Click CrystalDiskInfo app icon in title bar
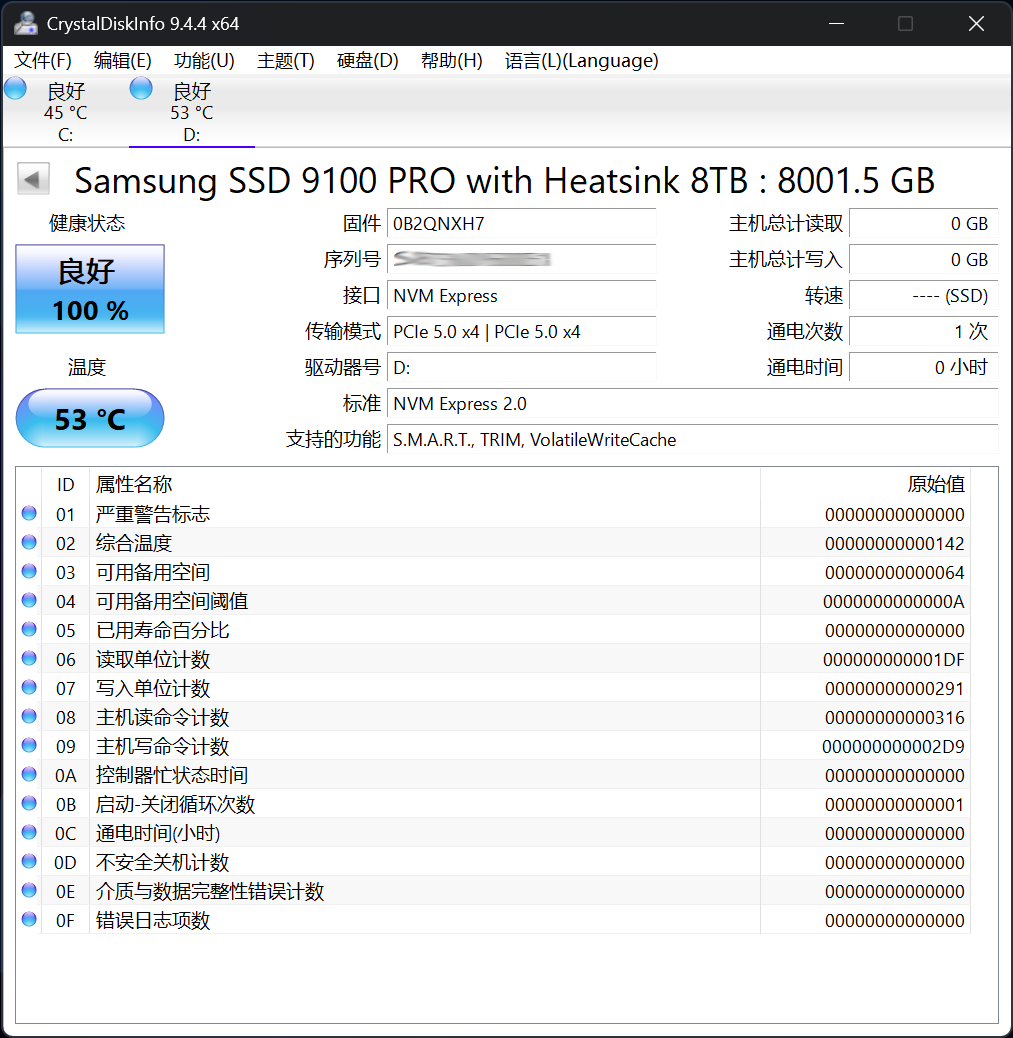Image resolution: width=1013 pixels, height=1038 pixels. [25, 22]
